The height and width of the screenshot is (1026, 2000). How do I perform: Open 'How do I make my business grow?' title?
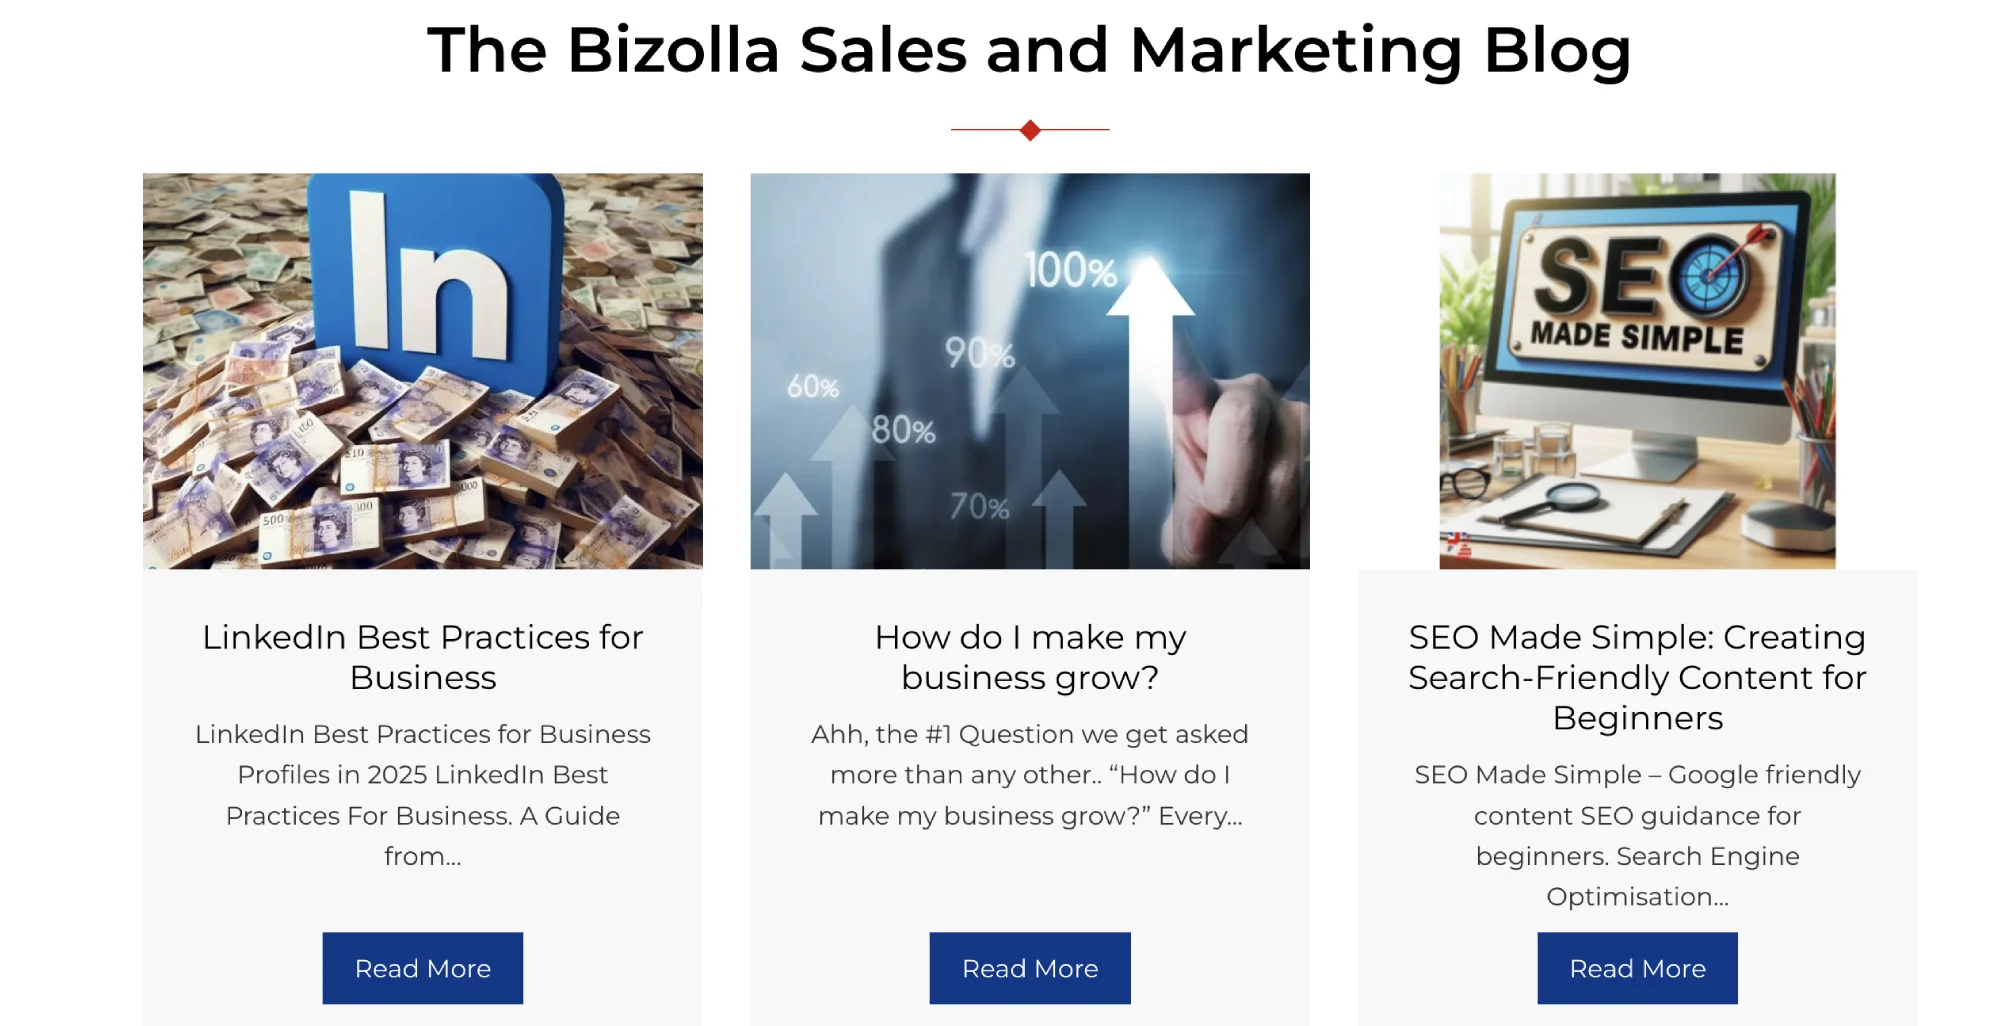[x=1030, y=657]
